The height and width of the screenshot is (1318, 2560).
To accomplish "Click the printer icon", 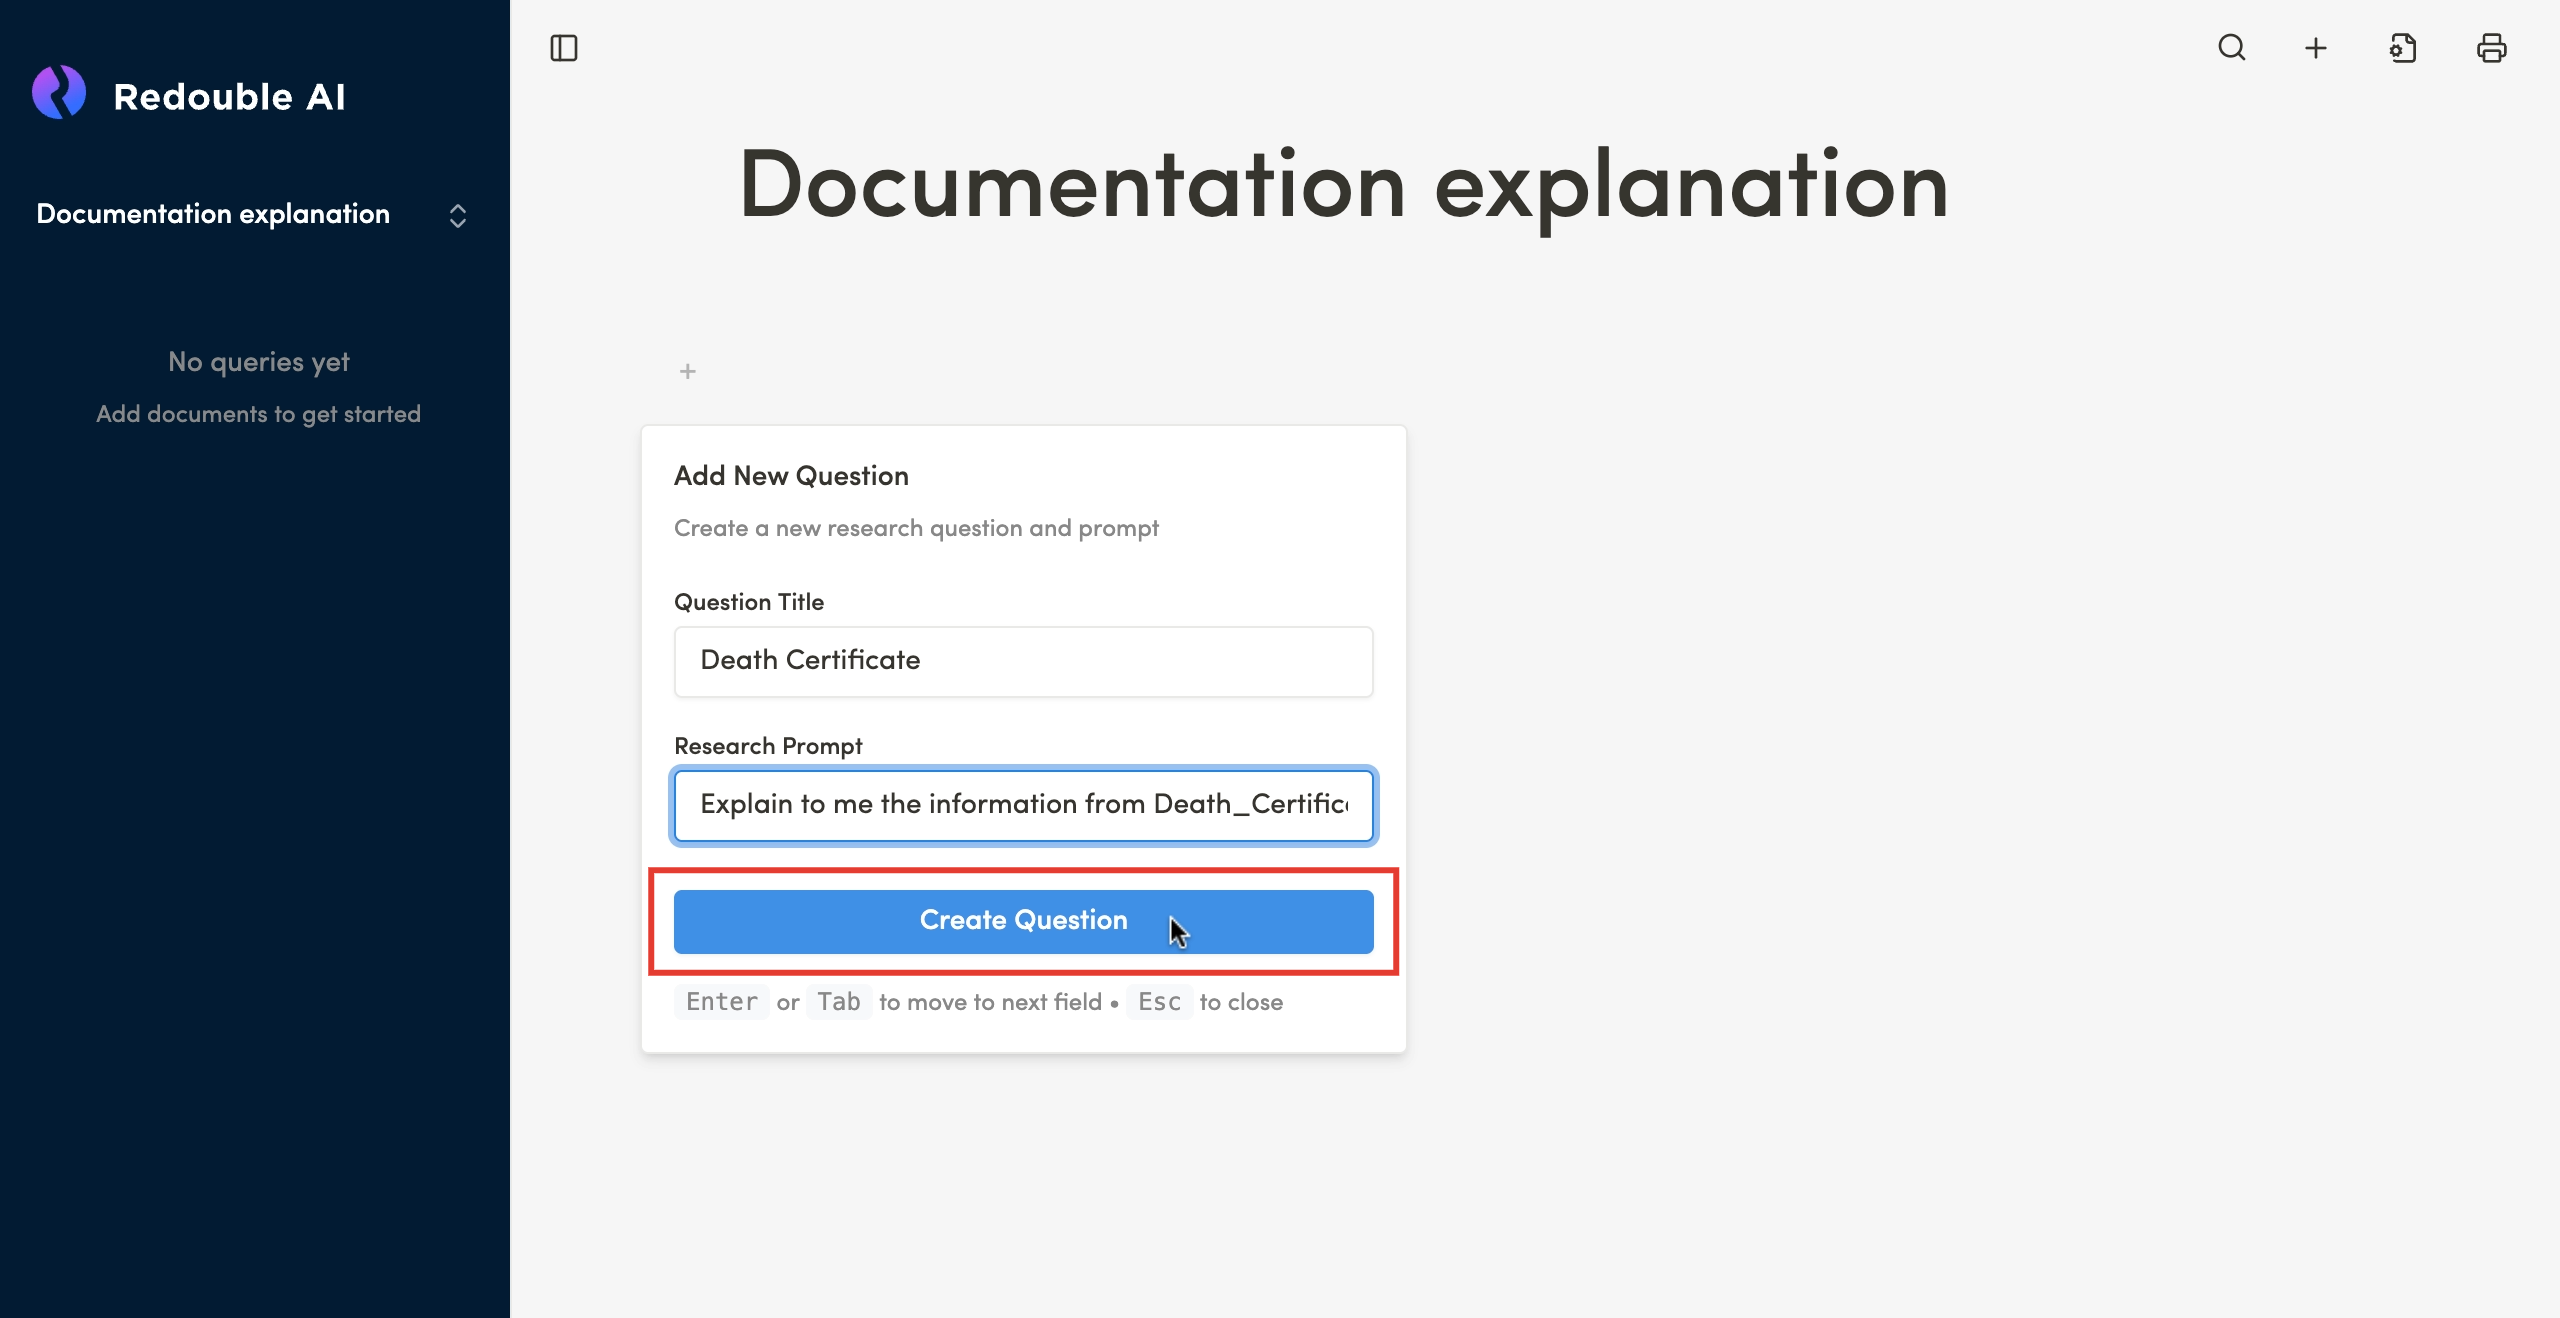I will [x=2491, y=48].
